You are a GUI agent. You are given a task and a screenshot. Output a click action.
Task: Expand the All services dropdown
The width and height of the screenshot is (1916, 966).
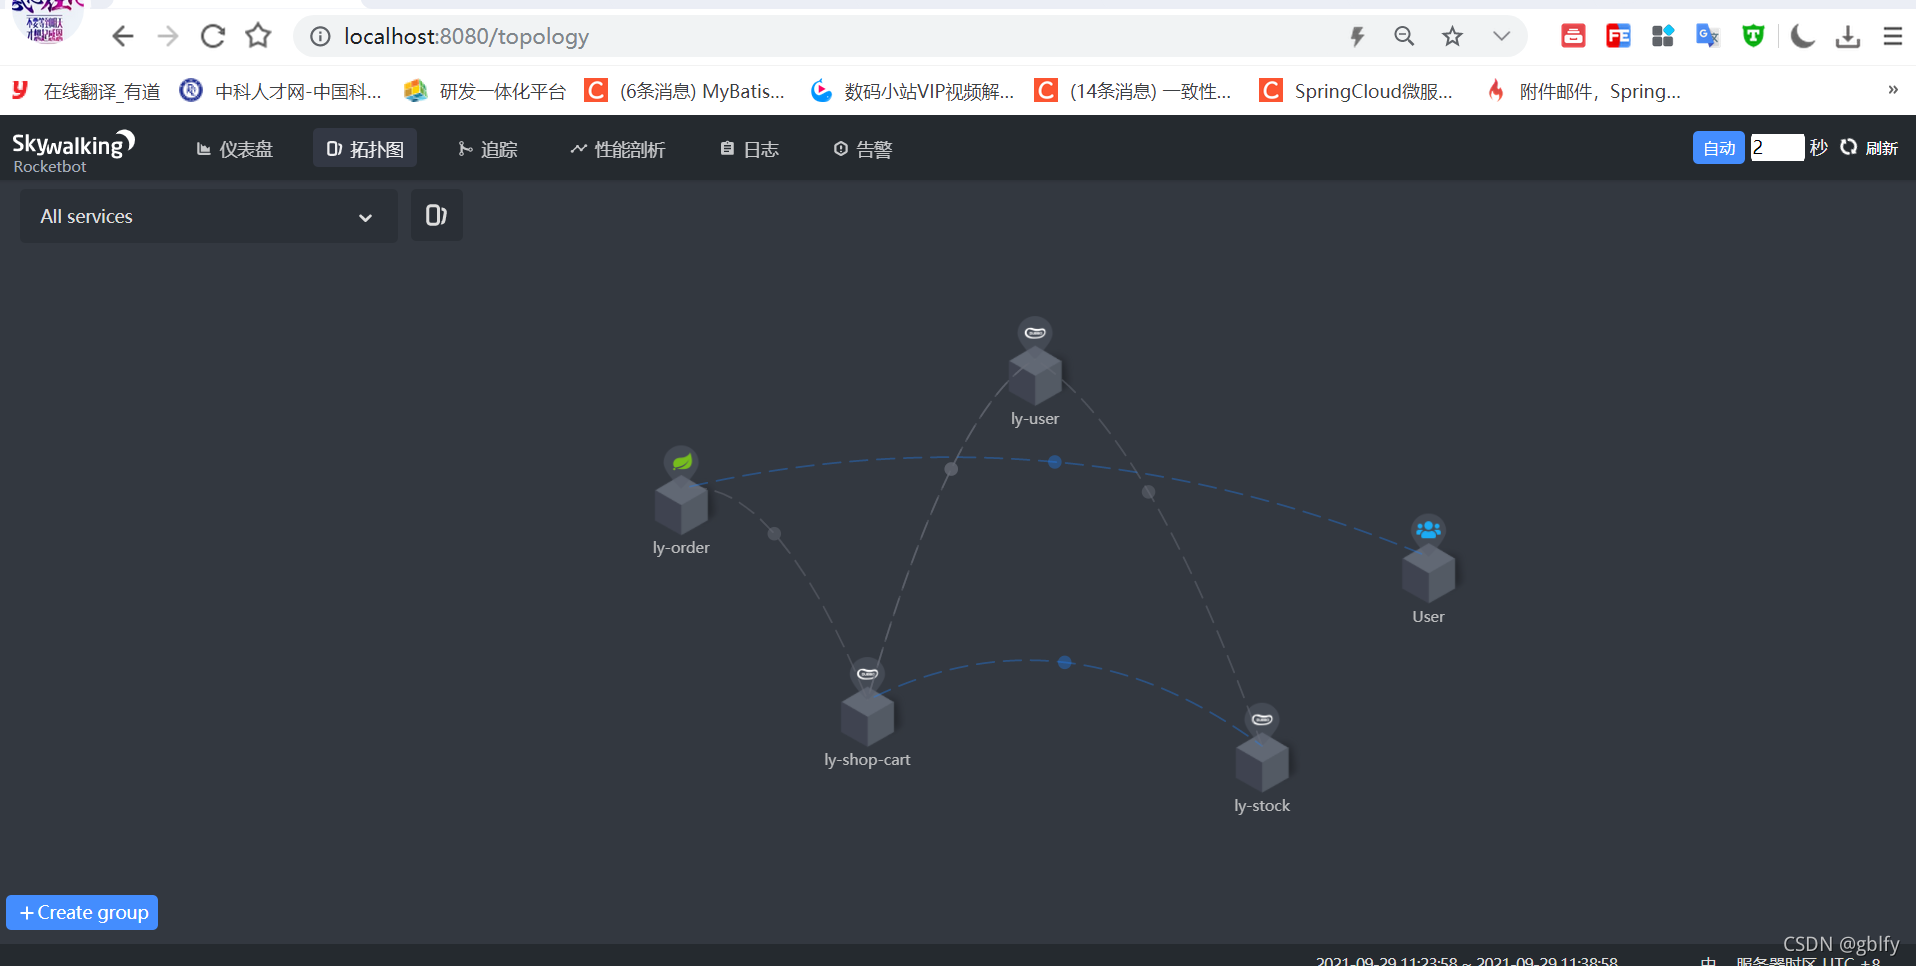coord(208,216)
